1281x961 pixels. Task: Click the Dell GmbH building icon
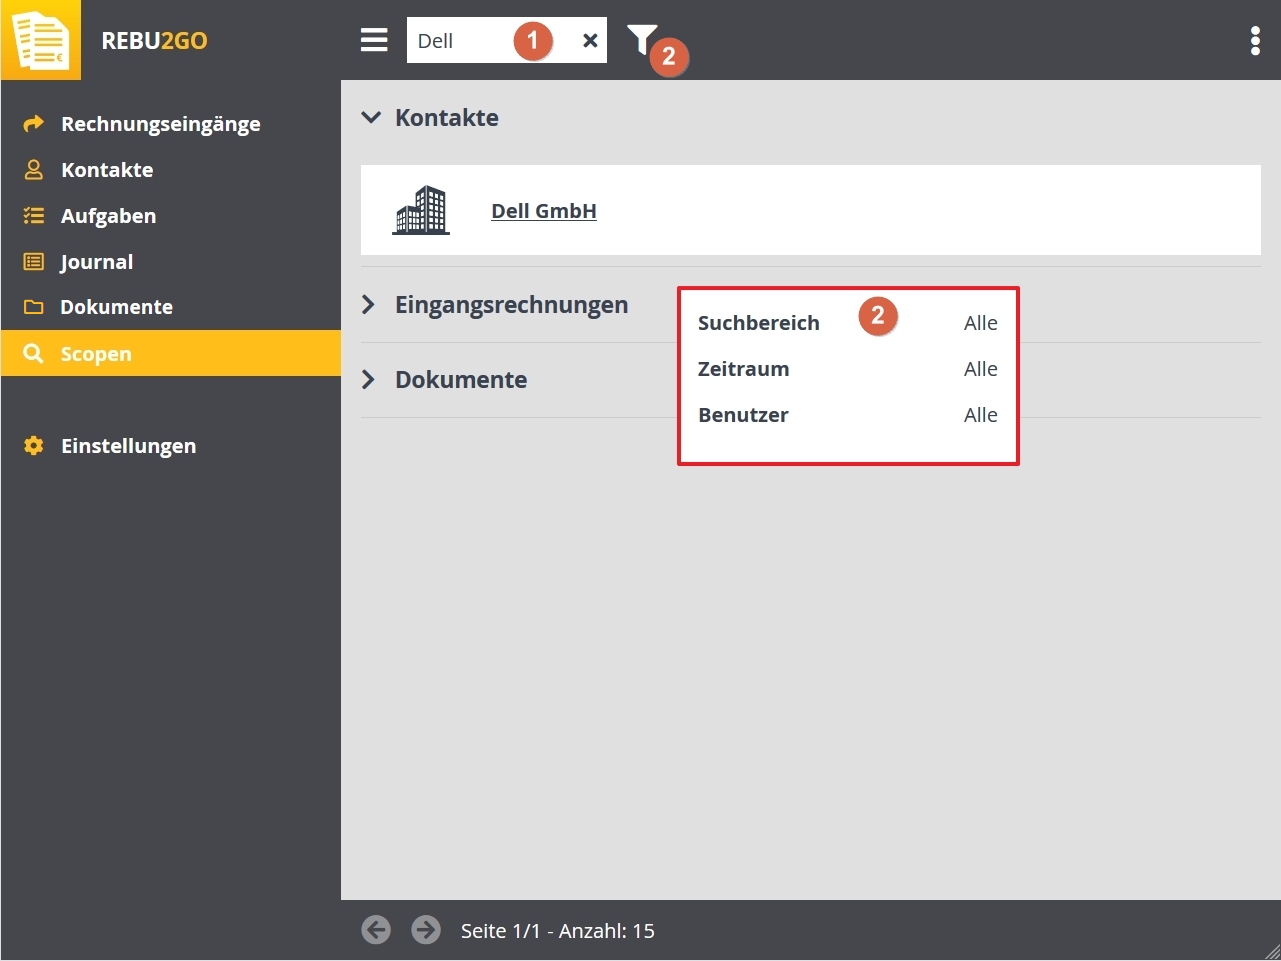[x=422, y=210]
